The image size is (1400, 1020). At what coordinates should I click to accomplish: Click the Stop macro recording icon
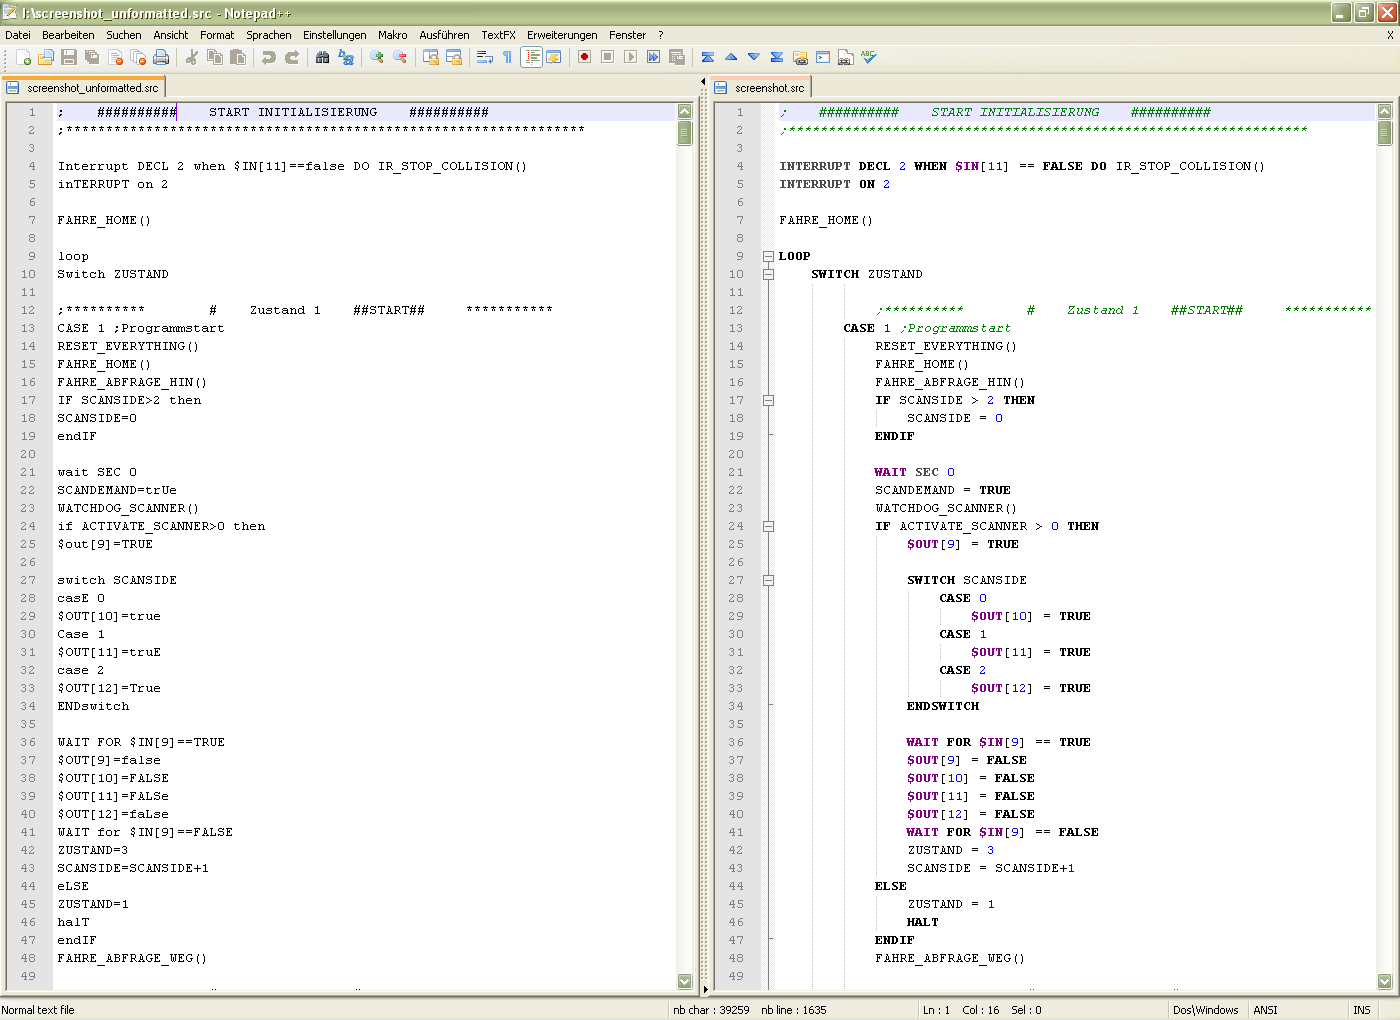607,58
